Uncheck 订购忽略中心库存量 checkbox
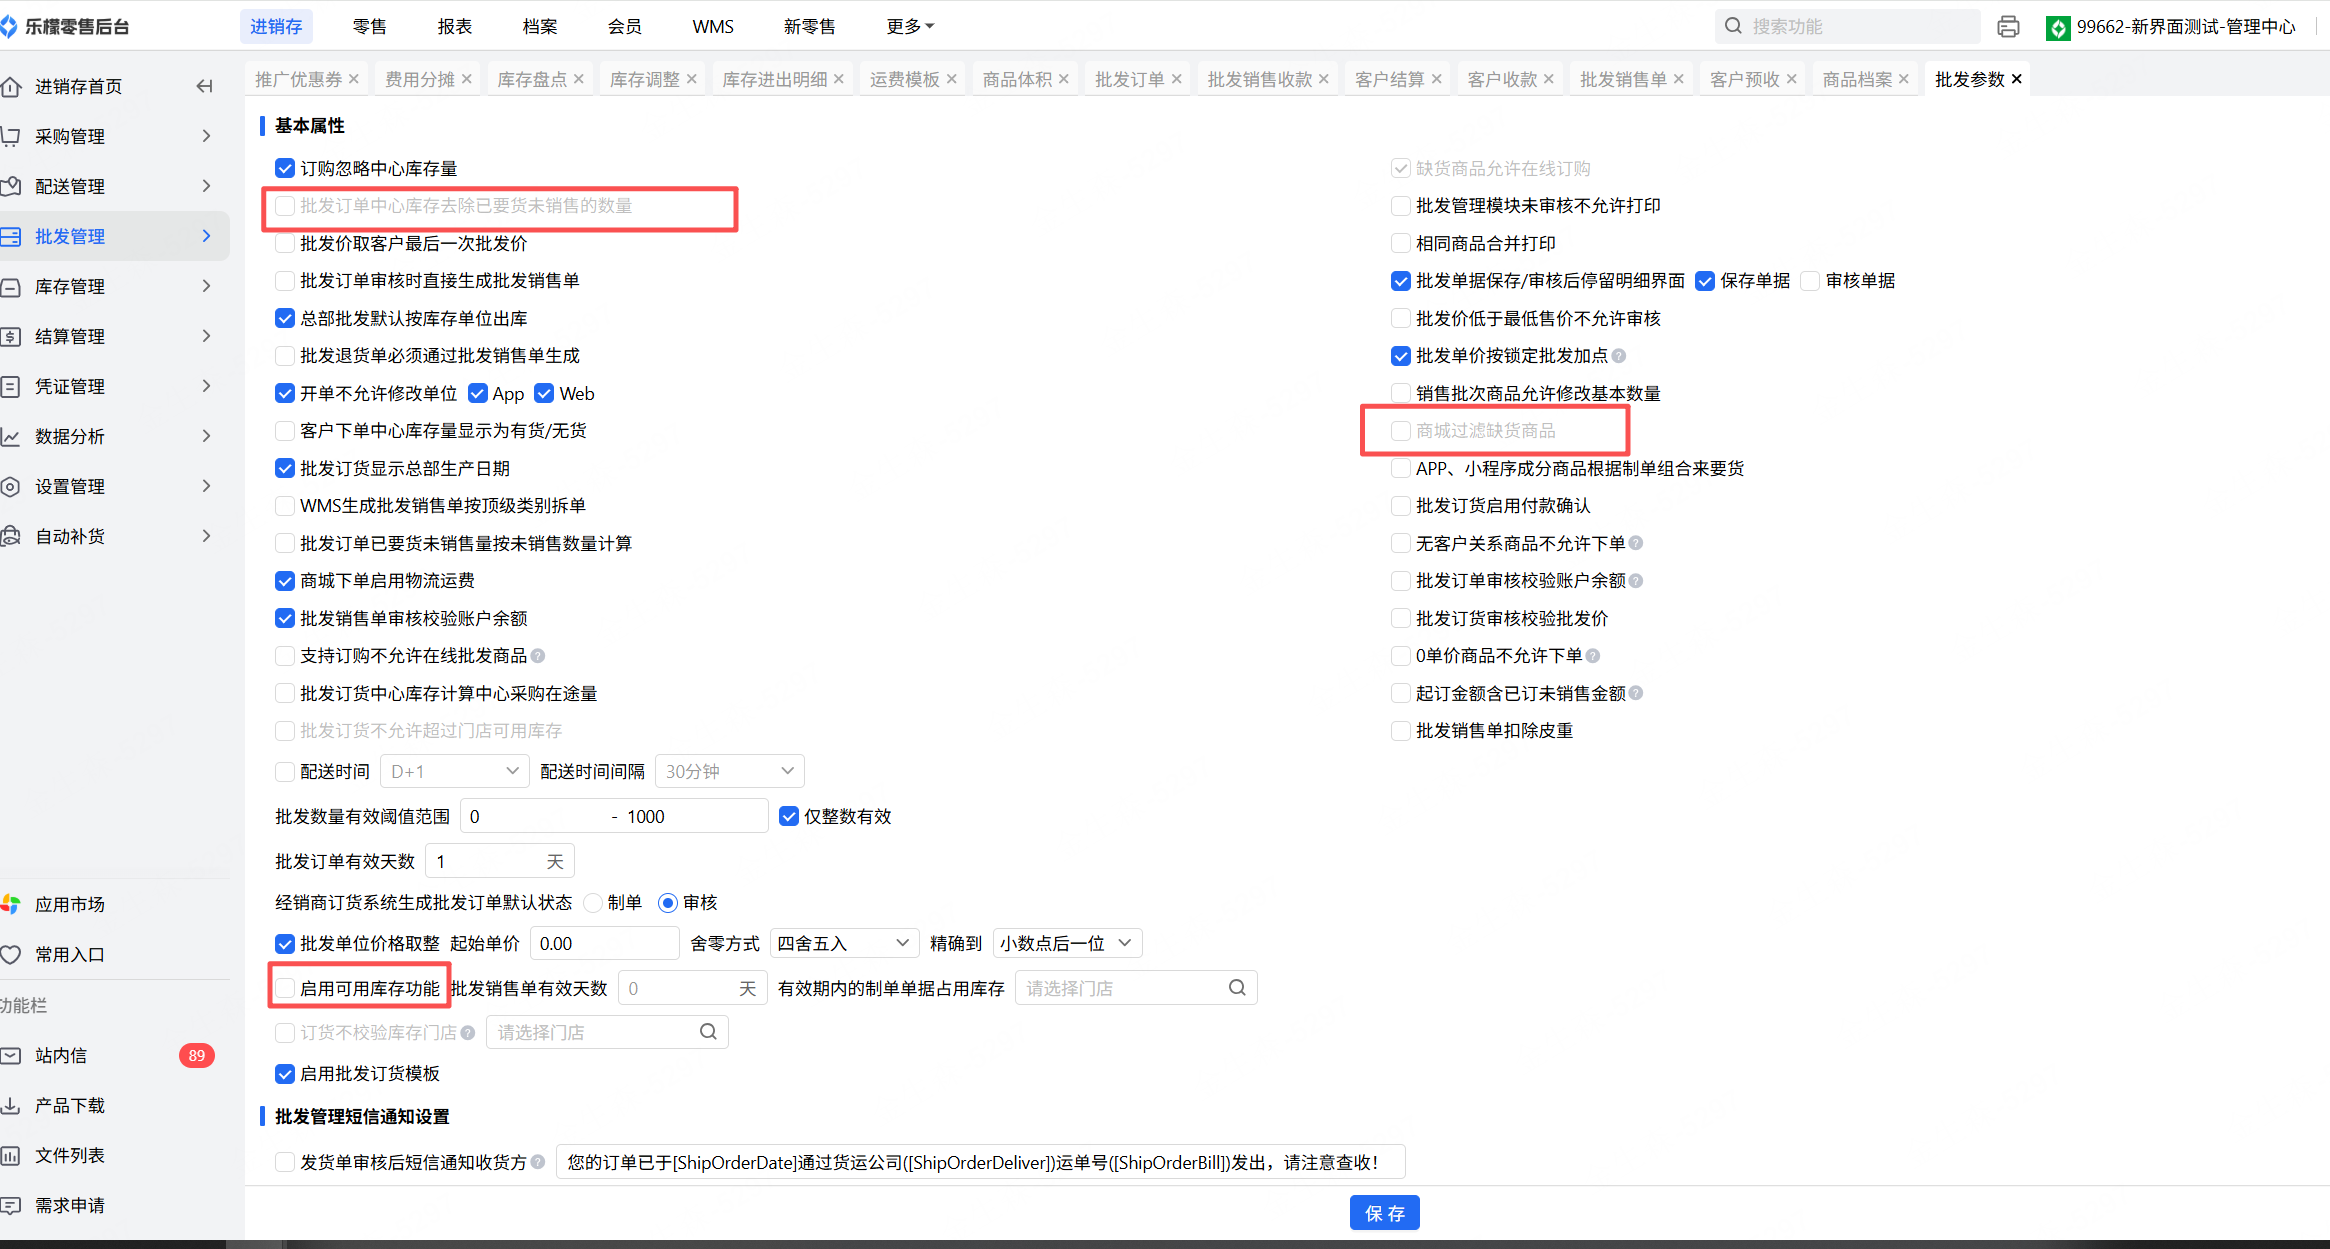The width and height of the screenshot is (2330, 1249). click(x=285, y=168)
